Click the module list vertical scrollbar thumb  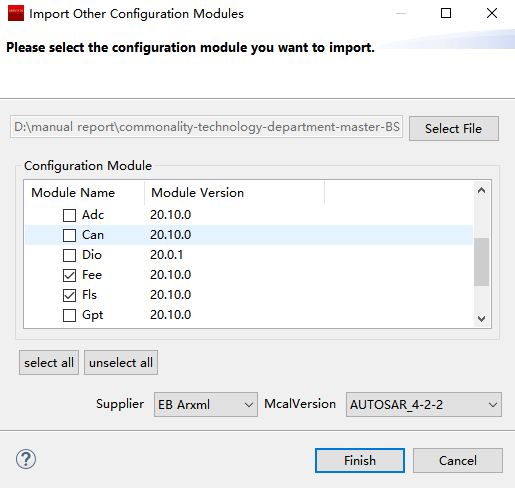pos(481,262)
